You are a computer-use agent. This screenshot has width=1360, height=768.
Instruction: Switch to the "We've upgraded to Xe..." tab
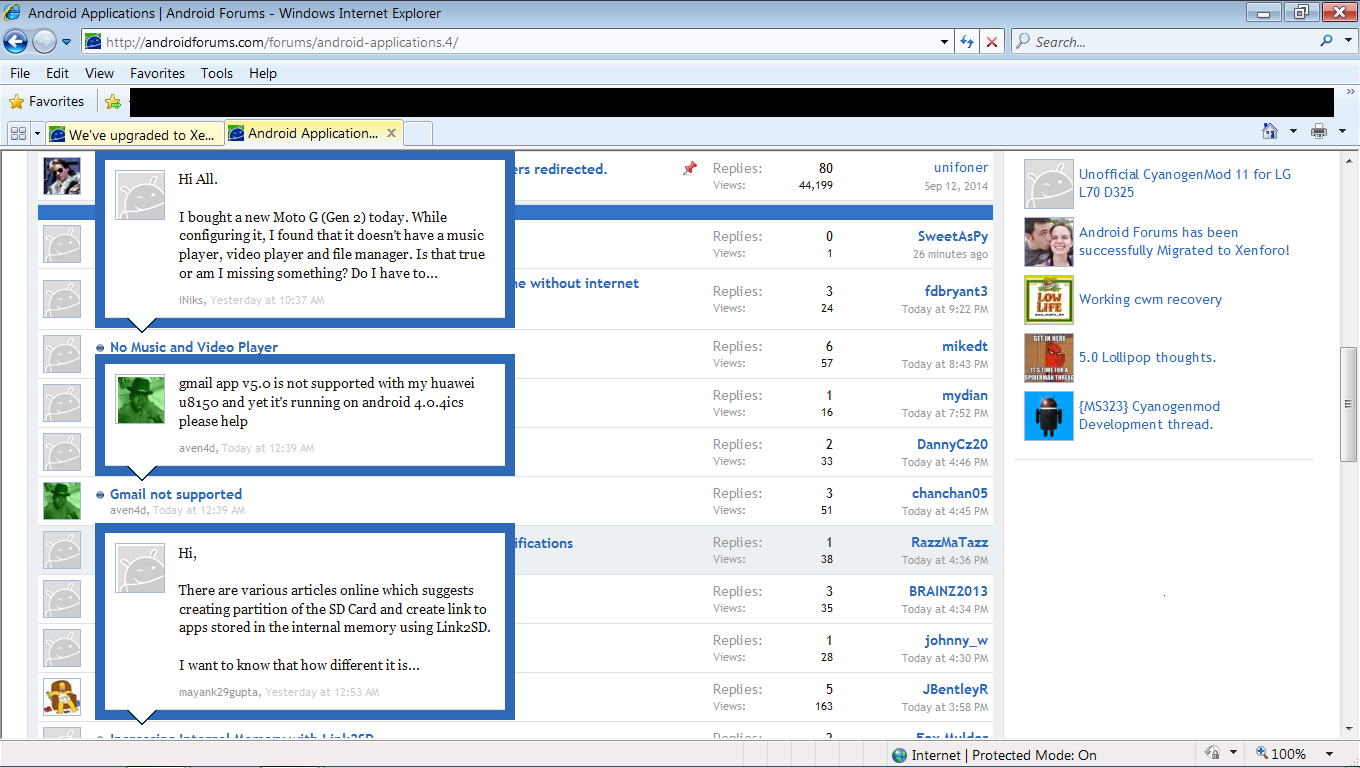click(132, 134)
